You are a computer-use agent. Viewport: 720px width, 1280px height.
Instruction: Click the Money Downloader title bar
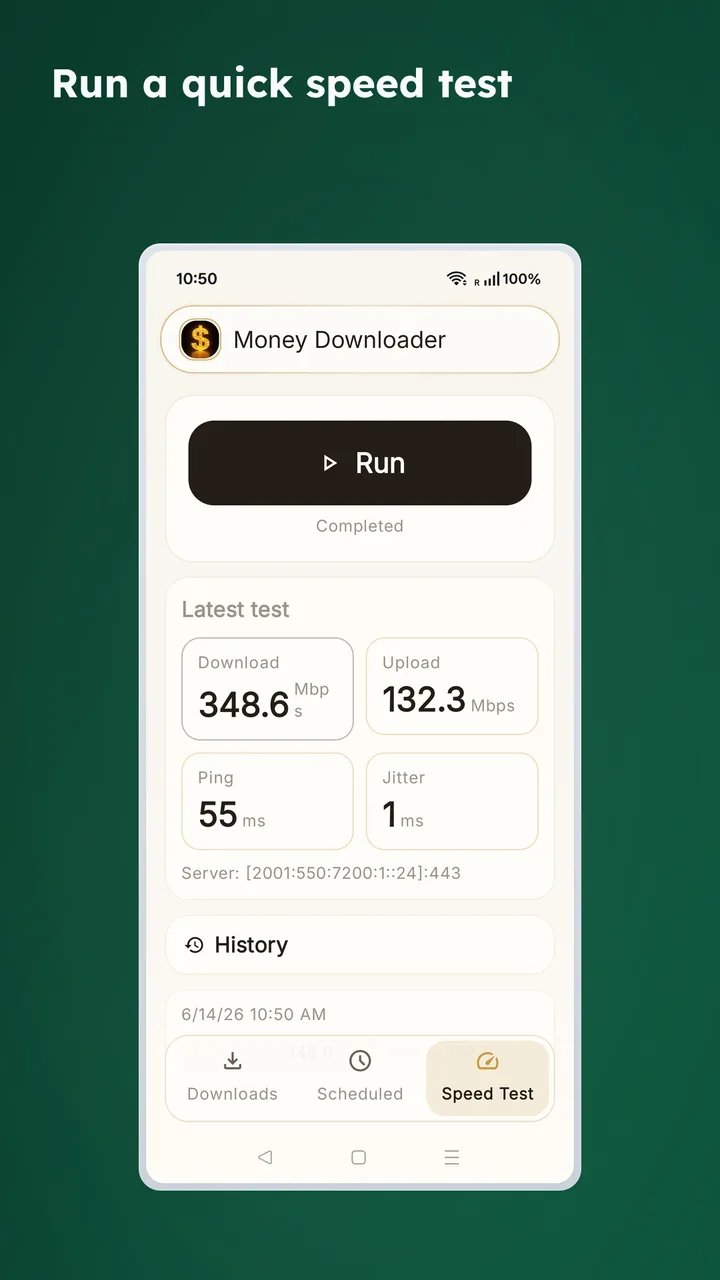[x=360, y=340]
